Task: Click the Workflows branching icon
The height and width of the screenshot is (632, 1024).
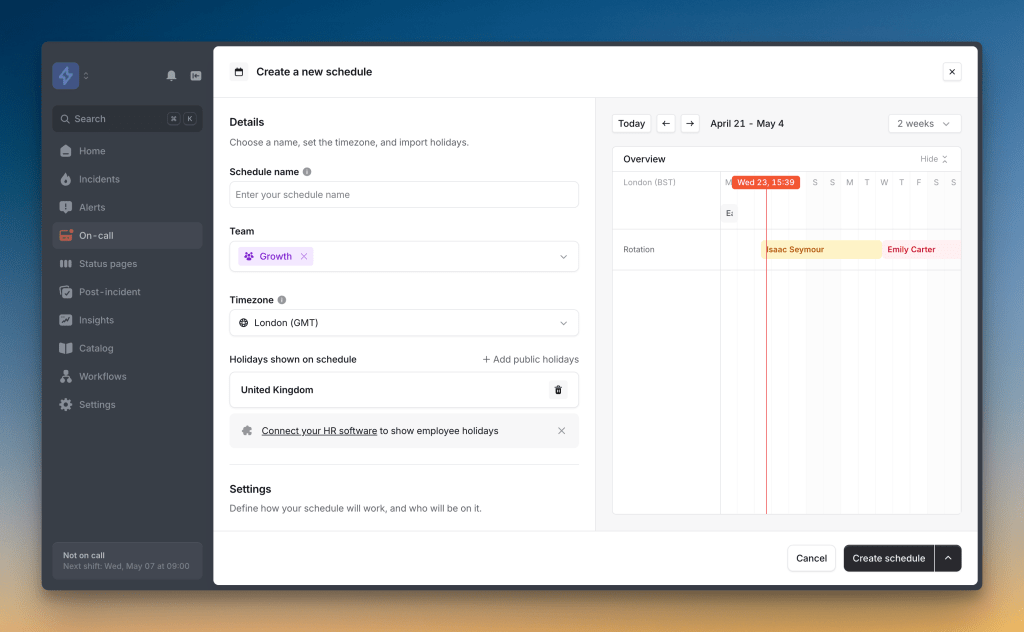Action: [67, 375]
